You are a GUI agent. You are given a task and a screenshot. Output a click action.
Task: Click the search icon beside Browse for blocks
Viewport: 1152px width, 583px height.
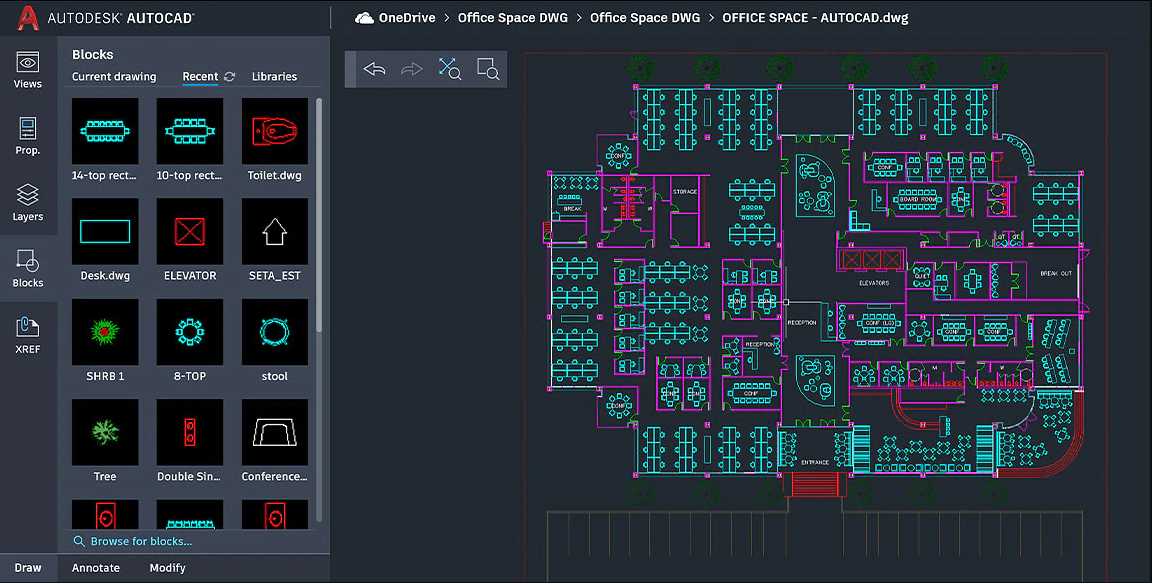pos(79,541)
